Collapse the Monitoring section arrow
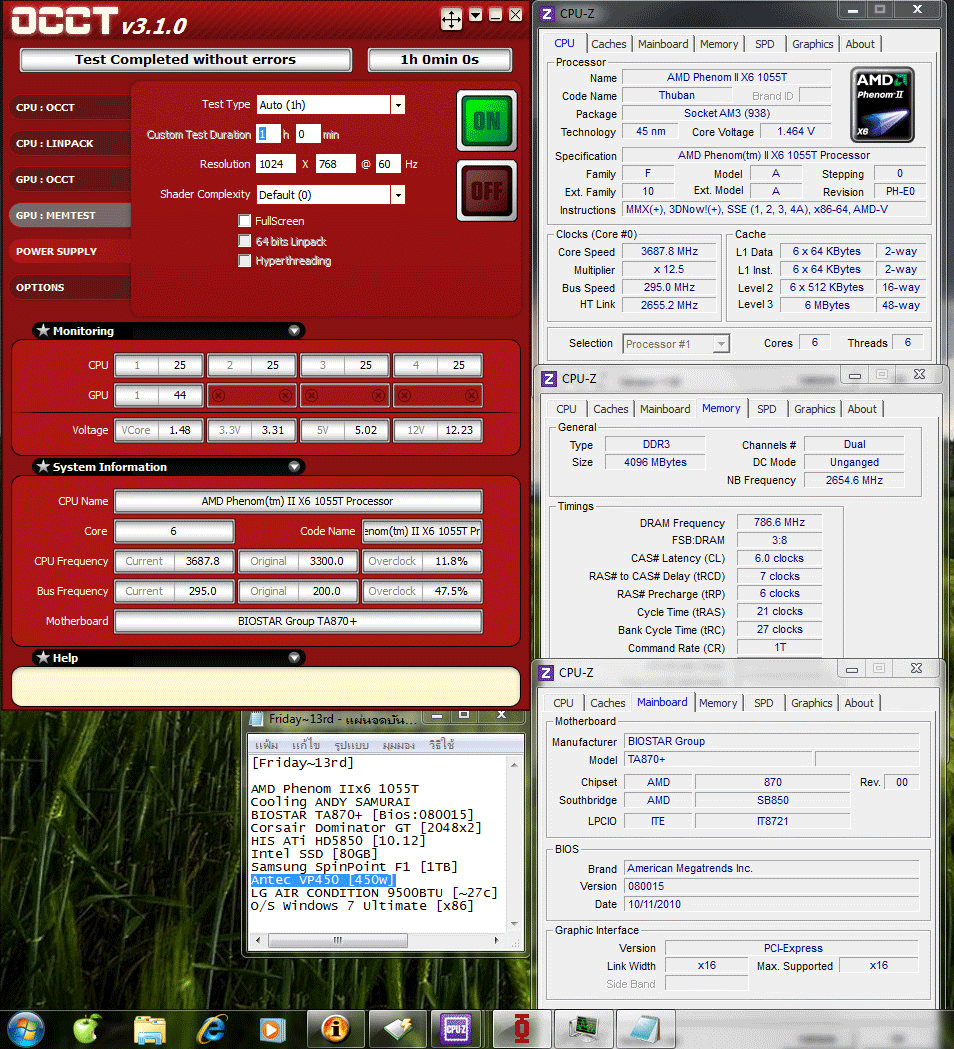954x1049 pixels. tap(294, 330)
